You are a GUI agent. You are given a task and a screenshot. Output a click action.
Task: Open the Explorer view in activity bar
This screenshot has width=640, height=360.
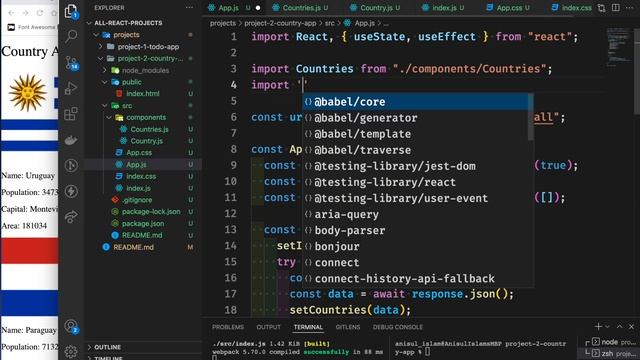click(71, 11)
